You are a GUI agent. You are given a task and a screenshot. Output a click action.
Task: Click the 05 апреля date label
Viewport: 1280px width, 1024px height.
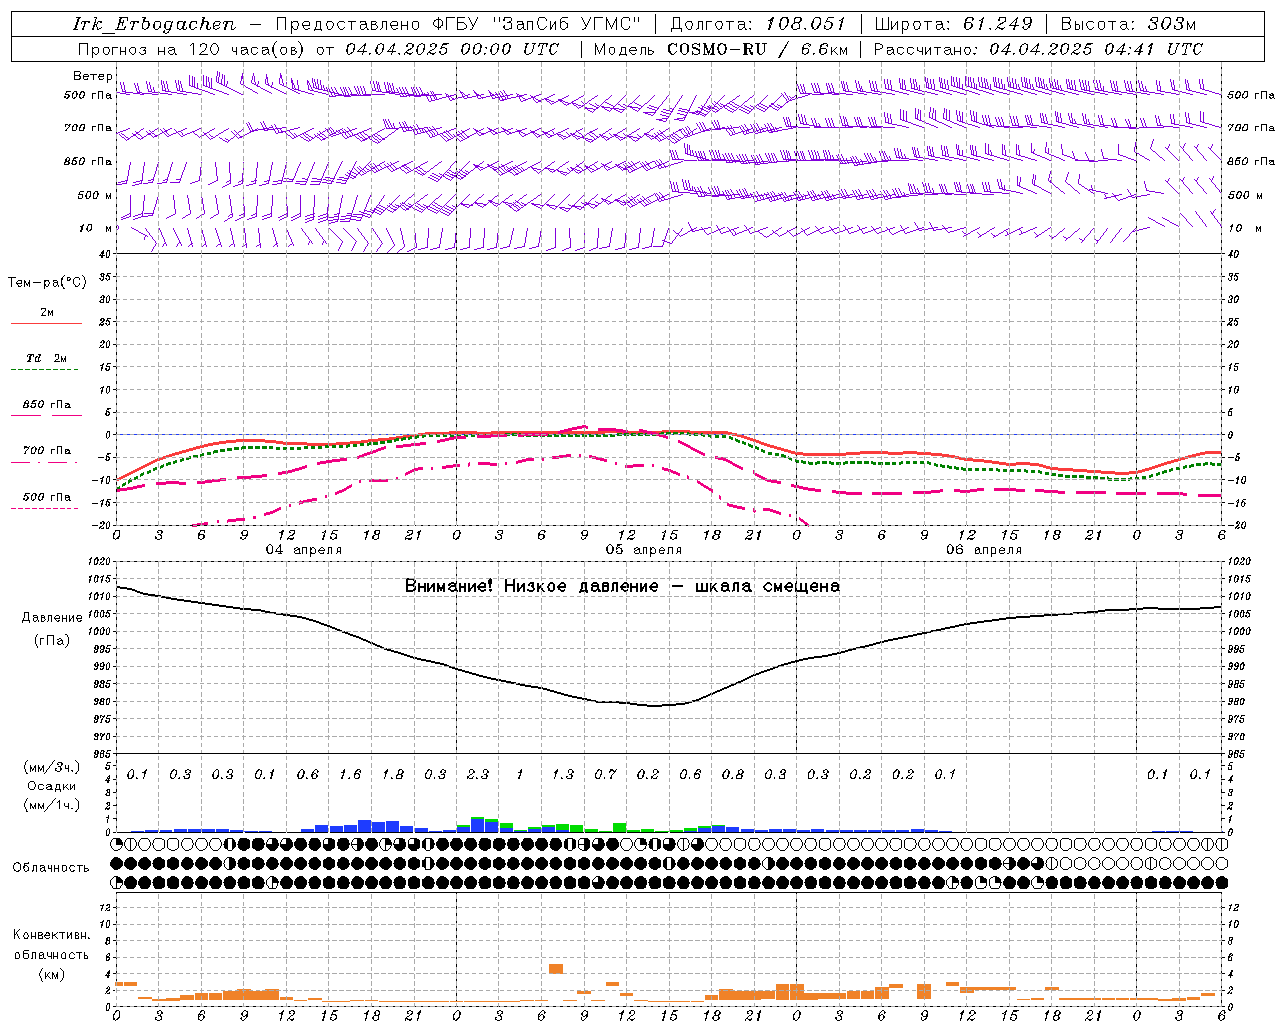643,550
